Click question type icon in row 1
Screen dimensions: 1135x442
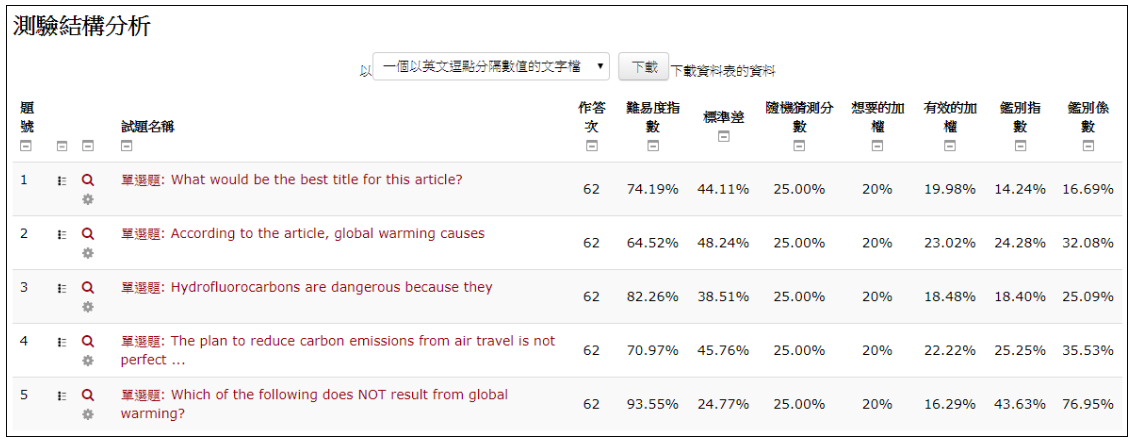point(62,181)
